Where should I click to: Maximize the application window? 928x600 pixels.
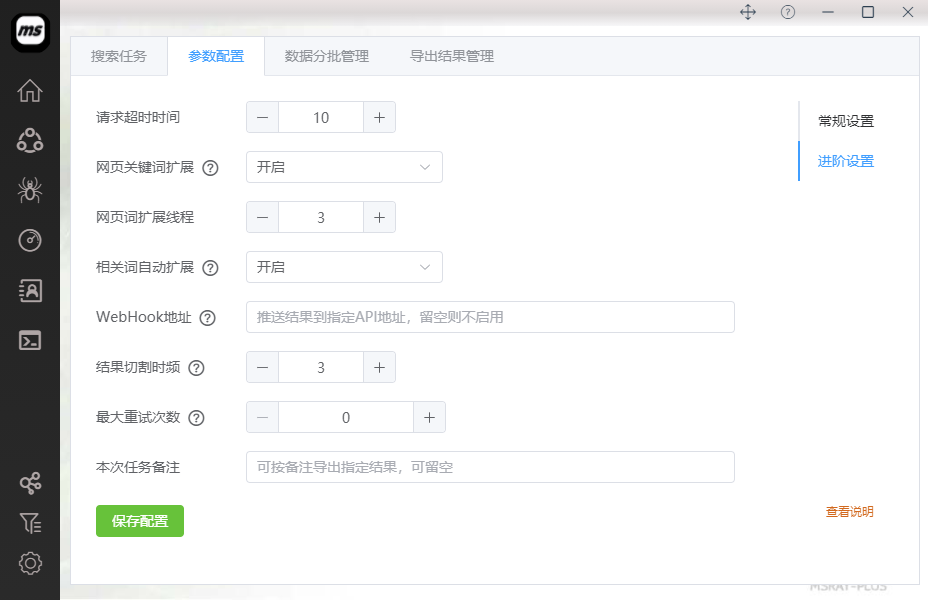pos(868,12)
